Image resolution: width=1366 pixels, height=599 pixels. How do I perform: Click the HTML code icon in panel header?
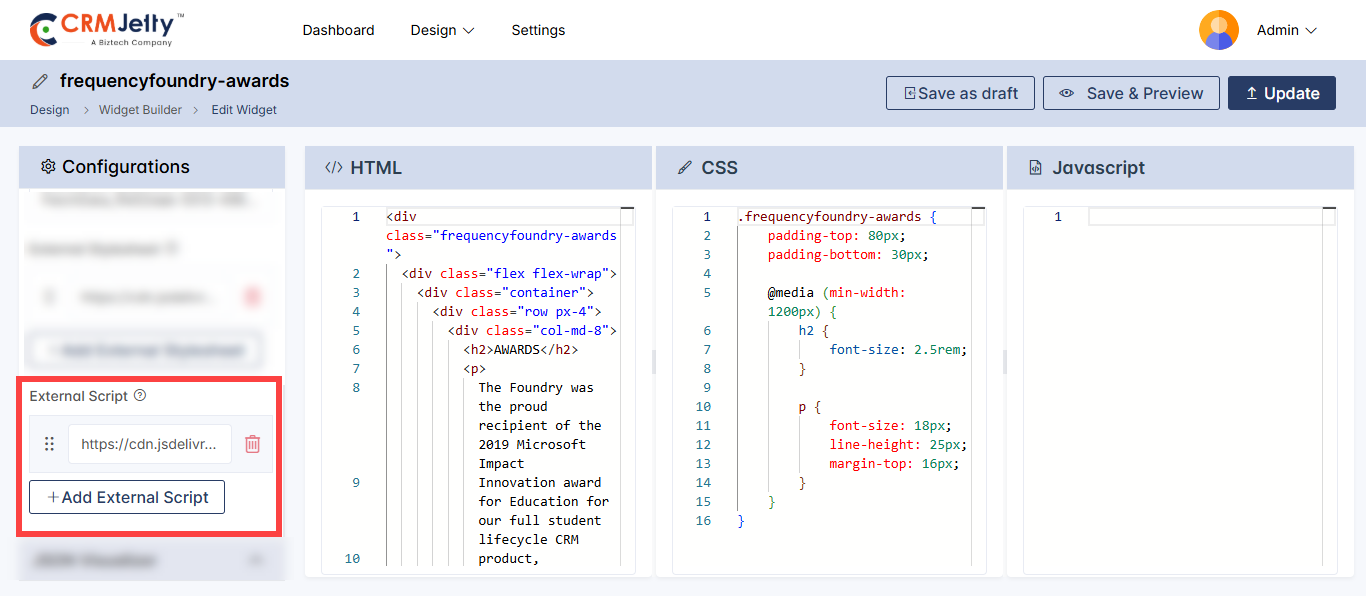click(334, 168)
